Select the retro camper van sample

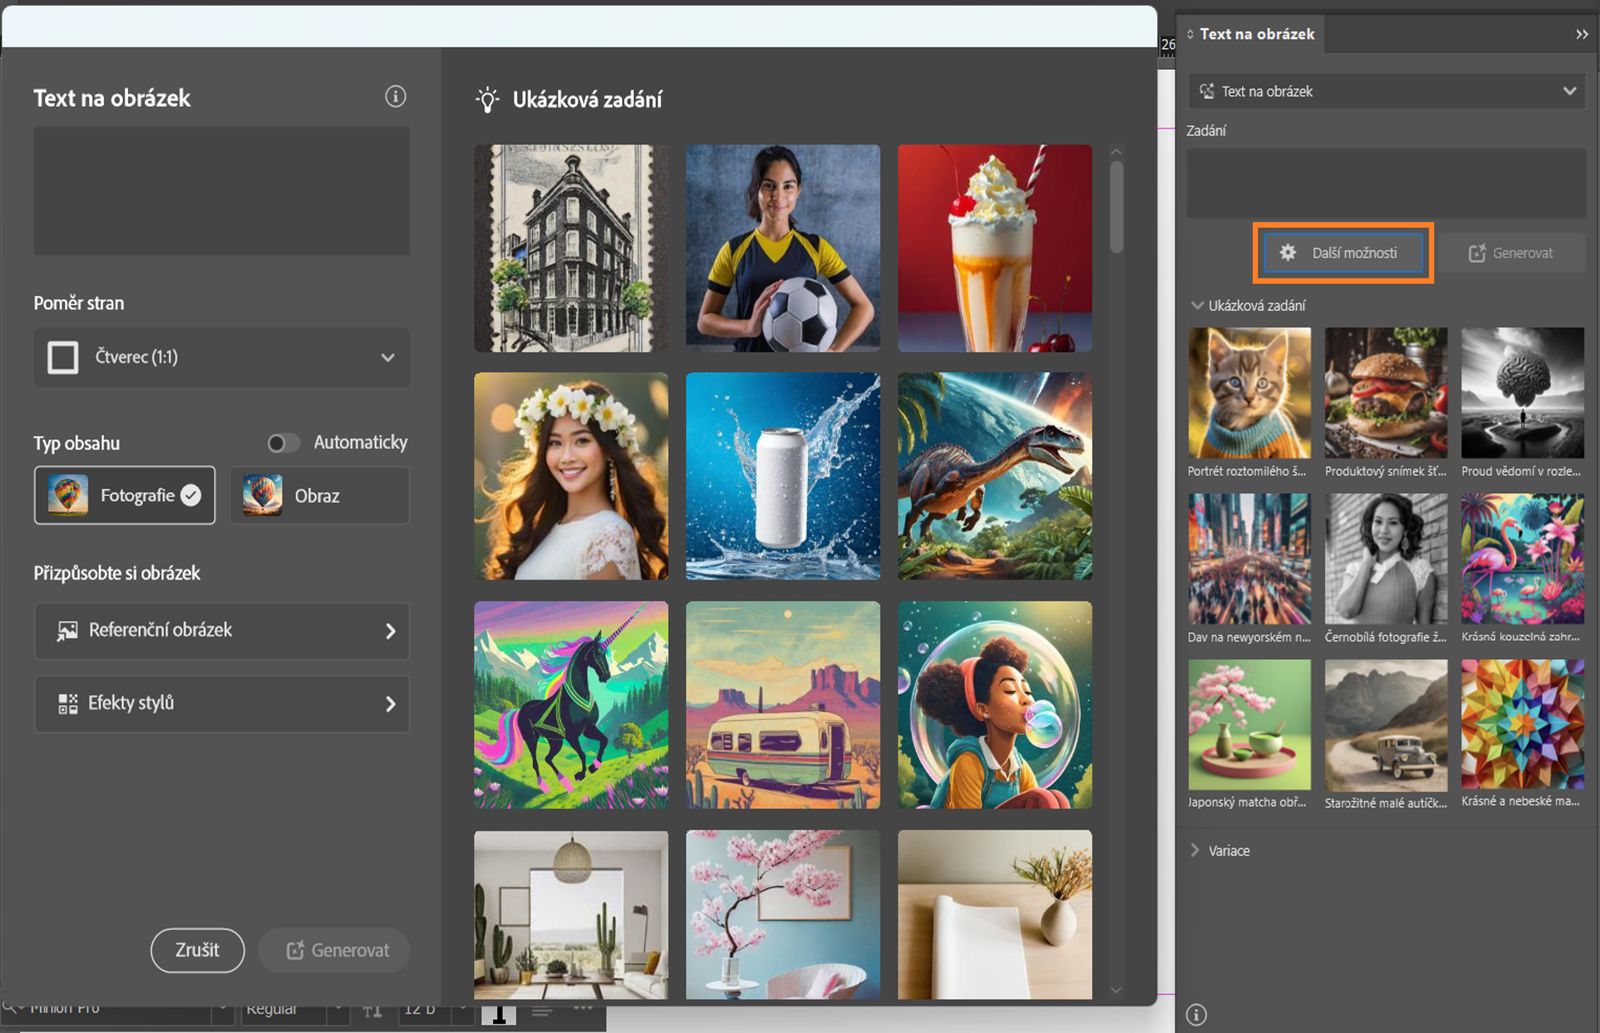(783, 705)
